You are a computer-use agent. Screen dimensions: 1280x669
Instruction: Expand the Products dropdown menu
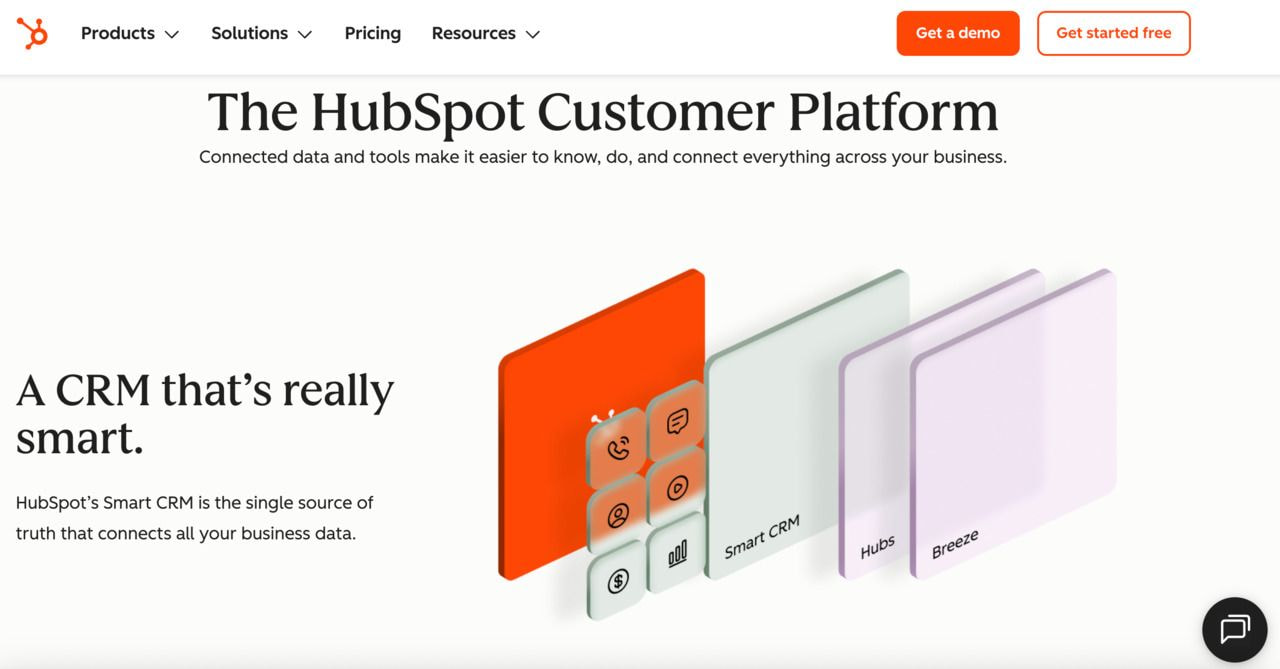129,33
